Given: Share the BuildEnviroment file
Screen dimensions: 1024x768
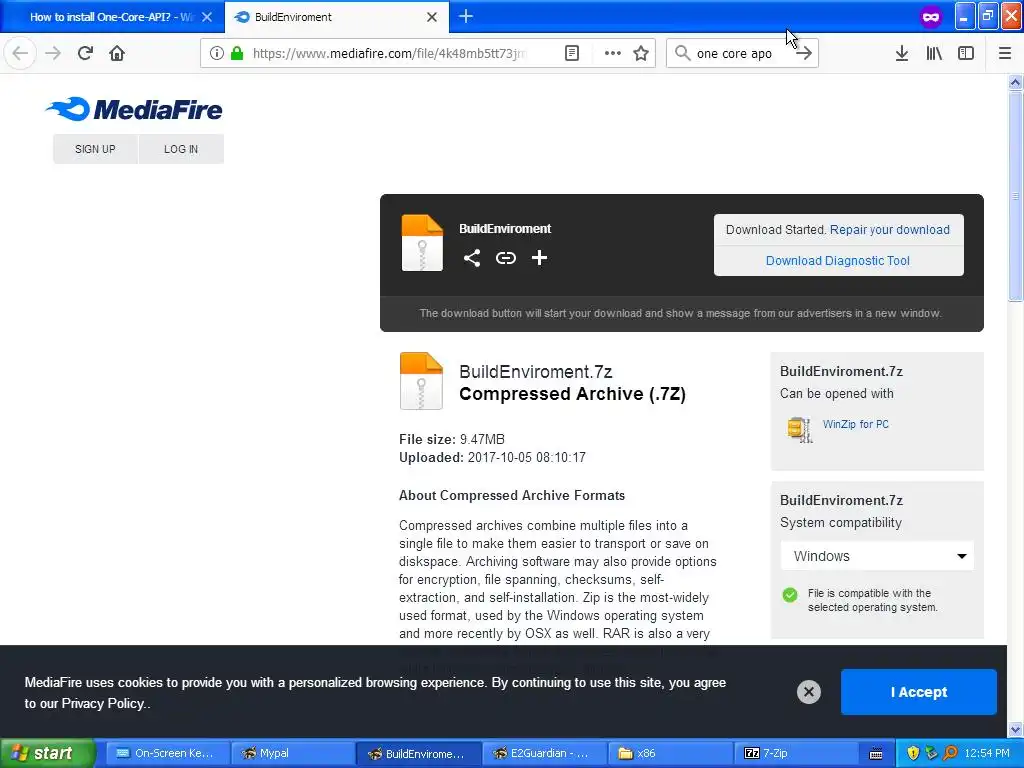Looking at the screenshot, I should [x=472, y=258].
